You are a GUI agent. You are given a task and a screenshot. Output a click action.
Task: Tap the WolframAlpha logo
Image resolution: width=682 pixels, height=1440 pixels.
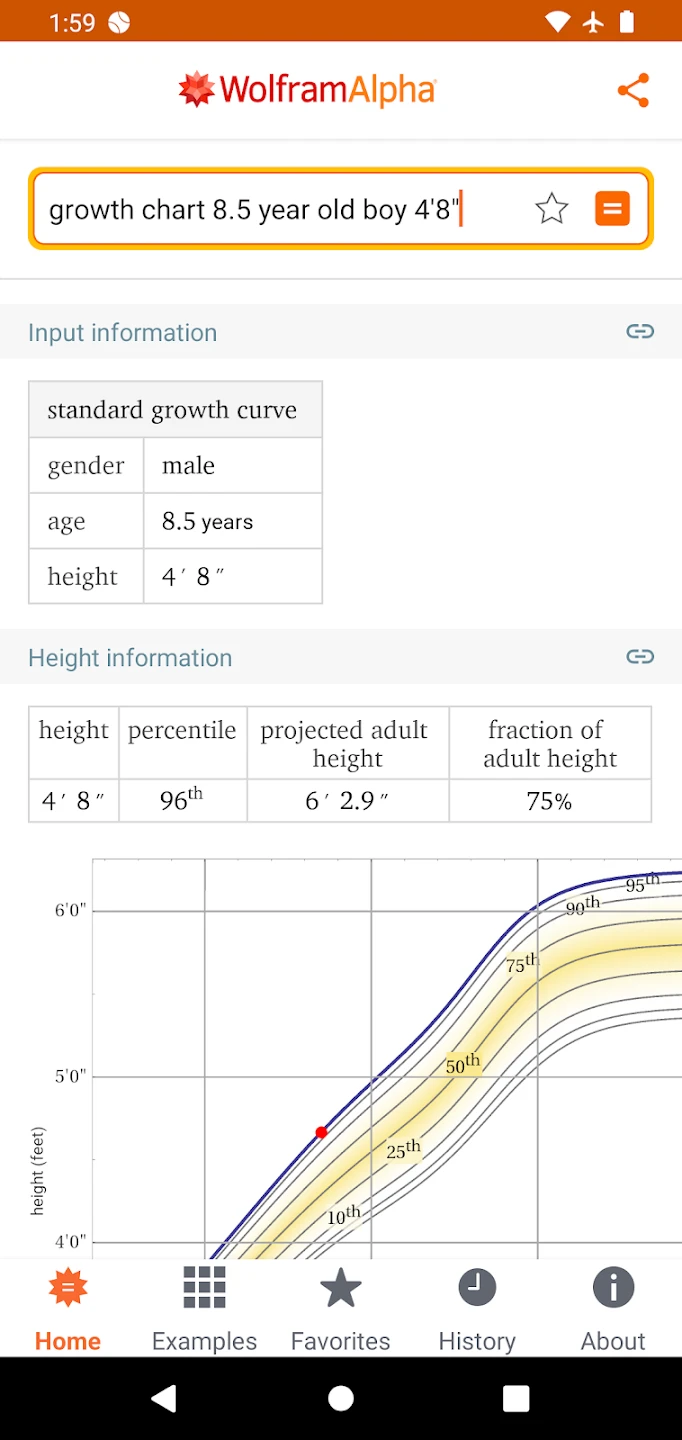coord(307,90)
